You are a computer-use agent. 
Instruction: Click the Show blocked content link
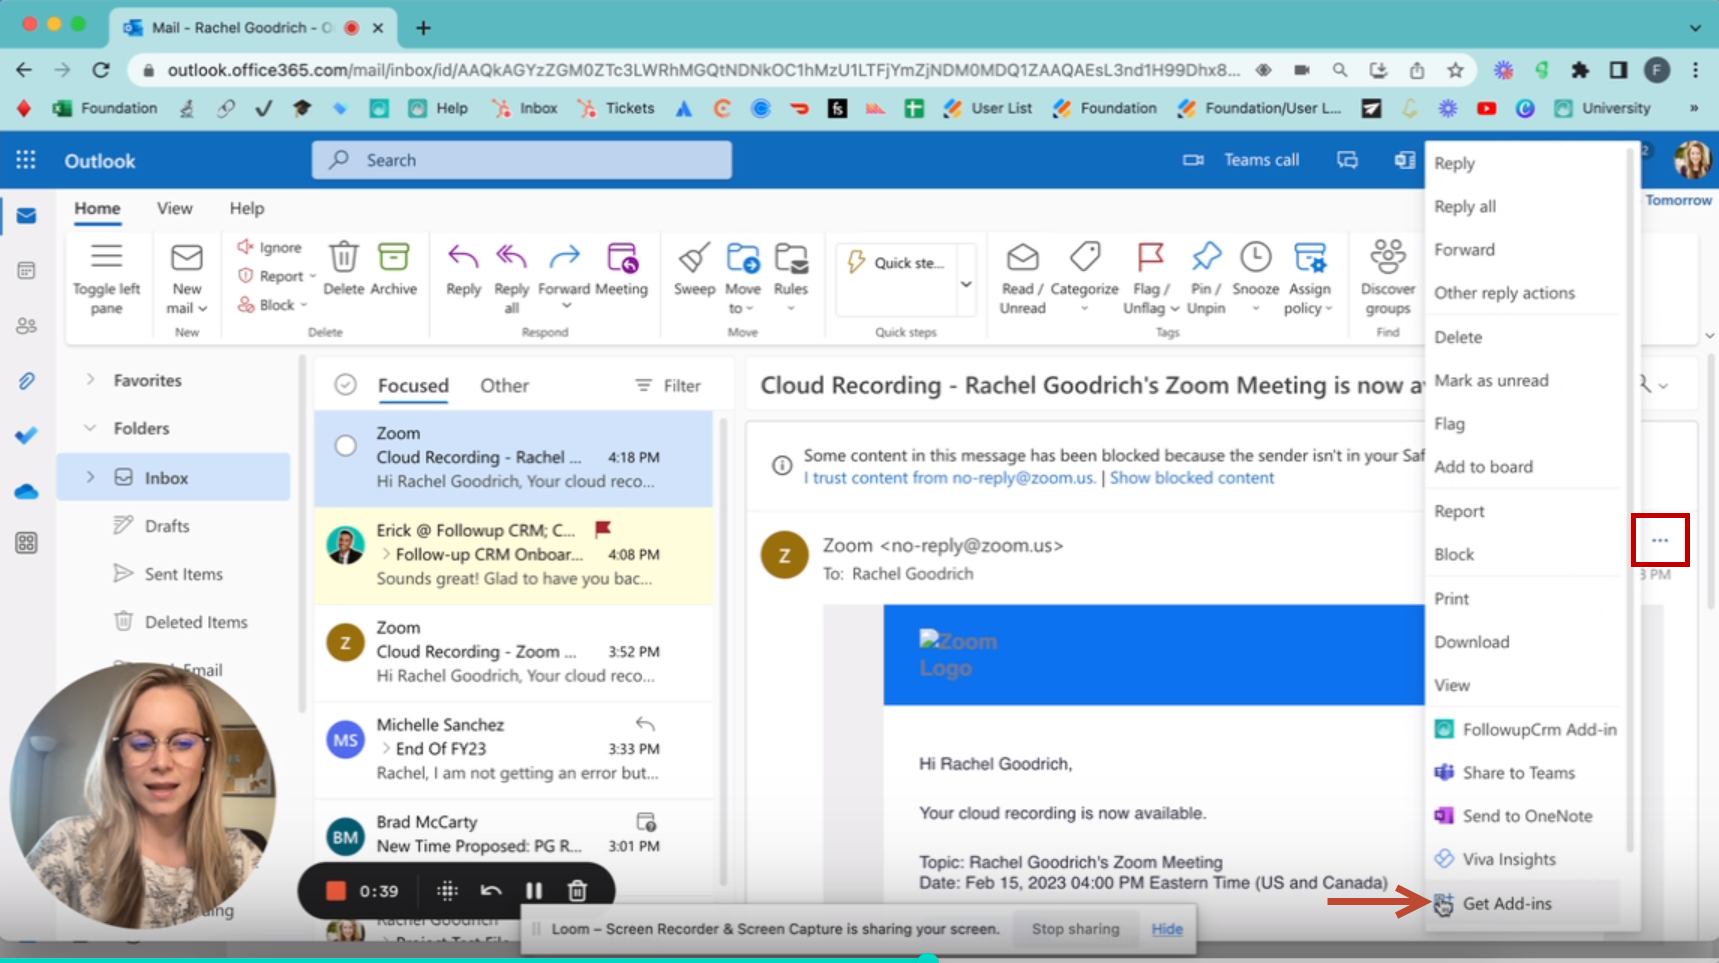tap(1191, 478)
